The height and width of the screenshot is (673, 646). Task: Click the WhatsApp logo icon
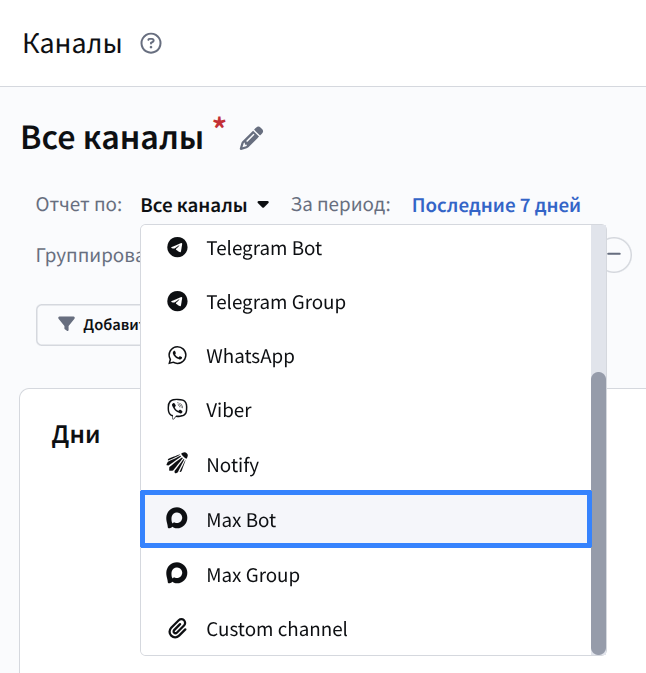177,356
